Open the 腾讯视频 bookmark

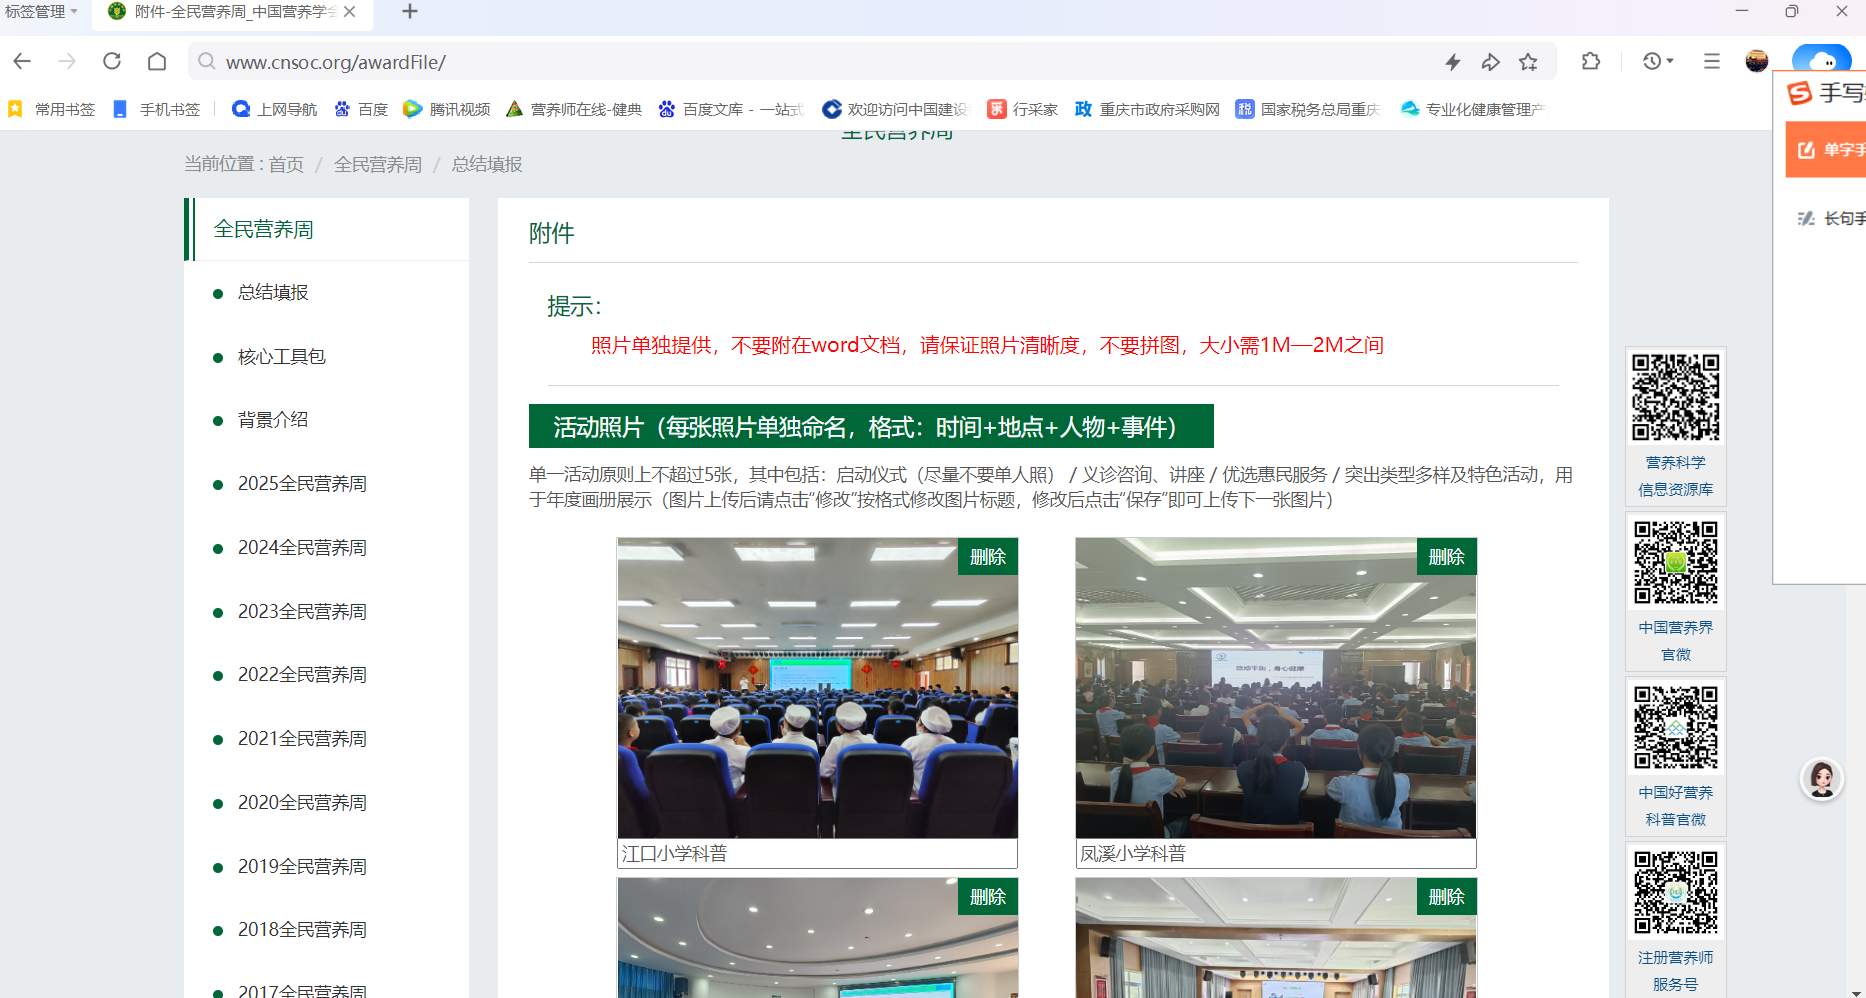pos(447,109)
